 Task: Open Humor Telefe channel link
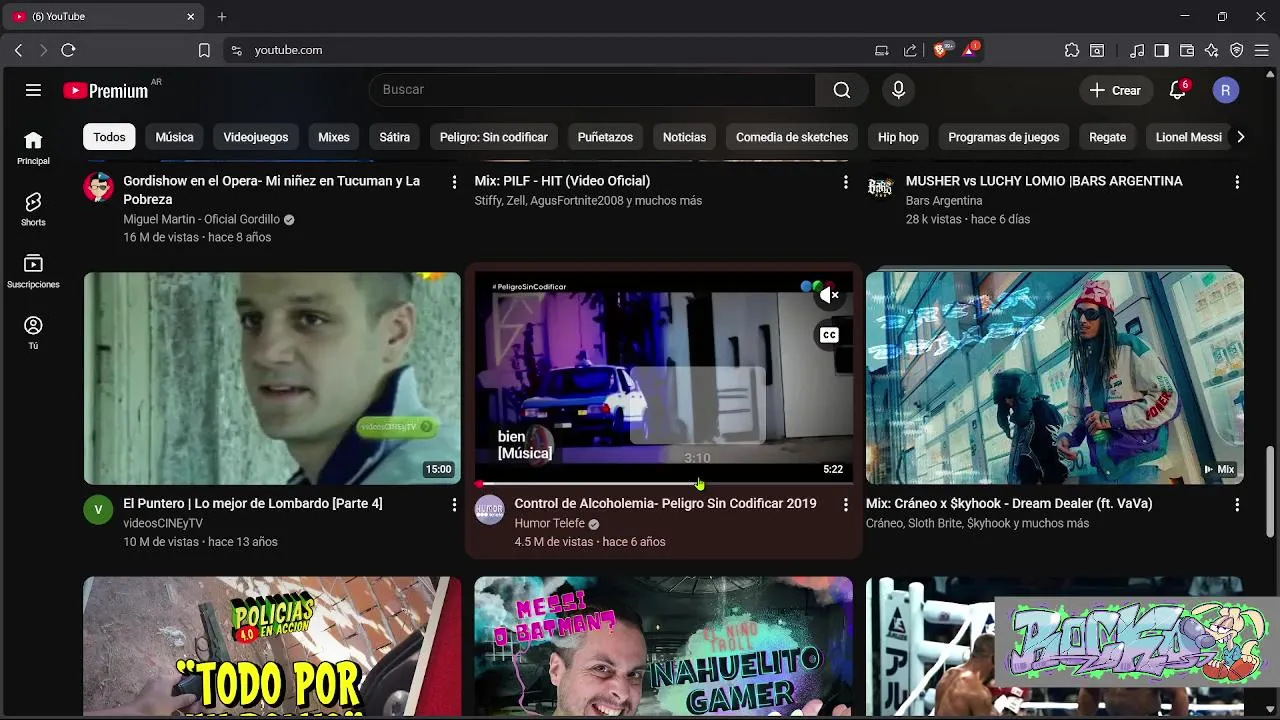click(549, 523)
